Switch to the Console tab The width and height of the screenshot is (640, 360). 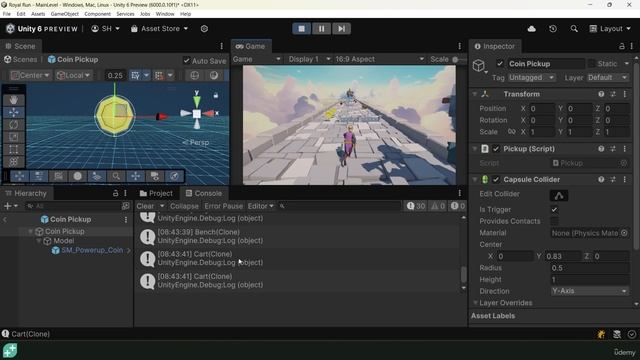click(x=204, y=193)
